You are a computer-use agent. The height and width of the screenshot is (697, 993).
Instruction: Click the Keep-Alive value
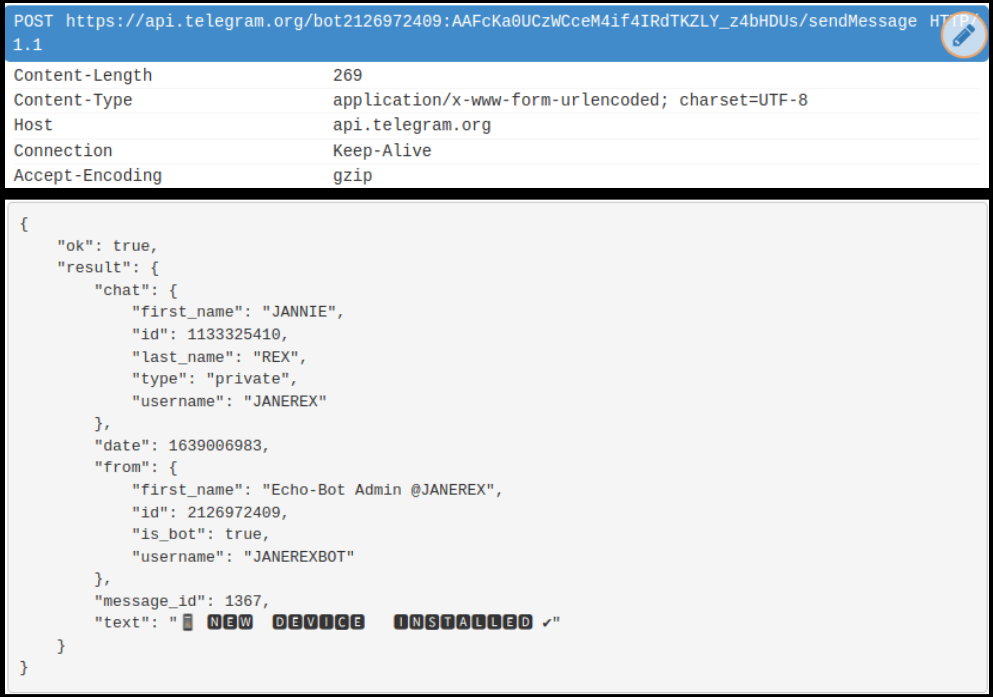[x=382, y=150]
